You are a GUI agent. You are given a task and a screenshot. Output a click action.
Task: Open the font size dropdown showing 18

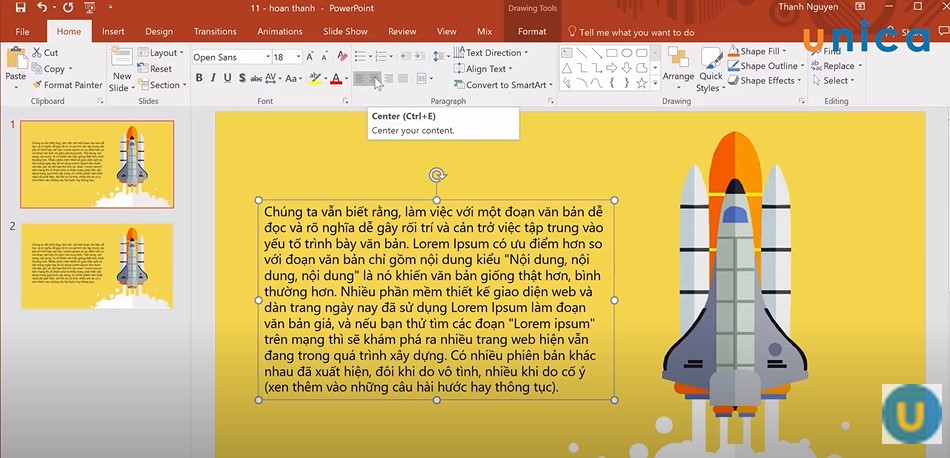[298, 57]
